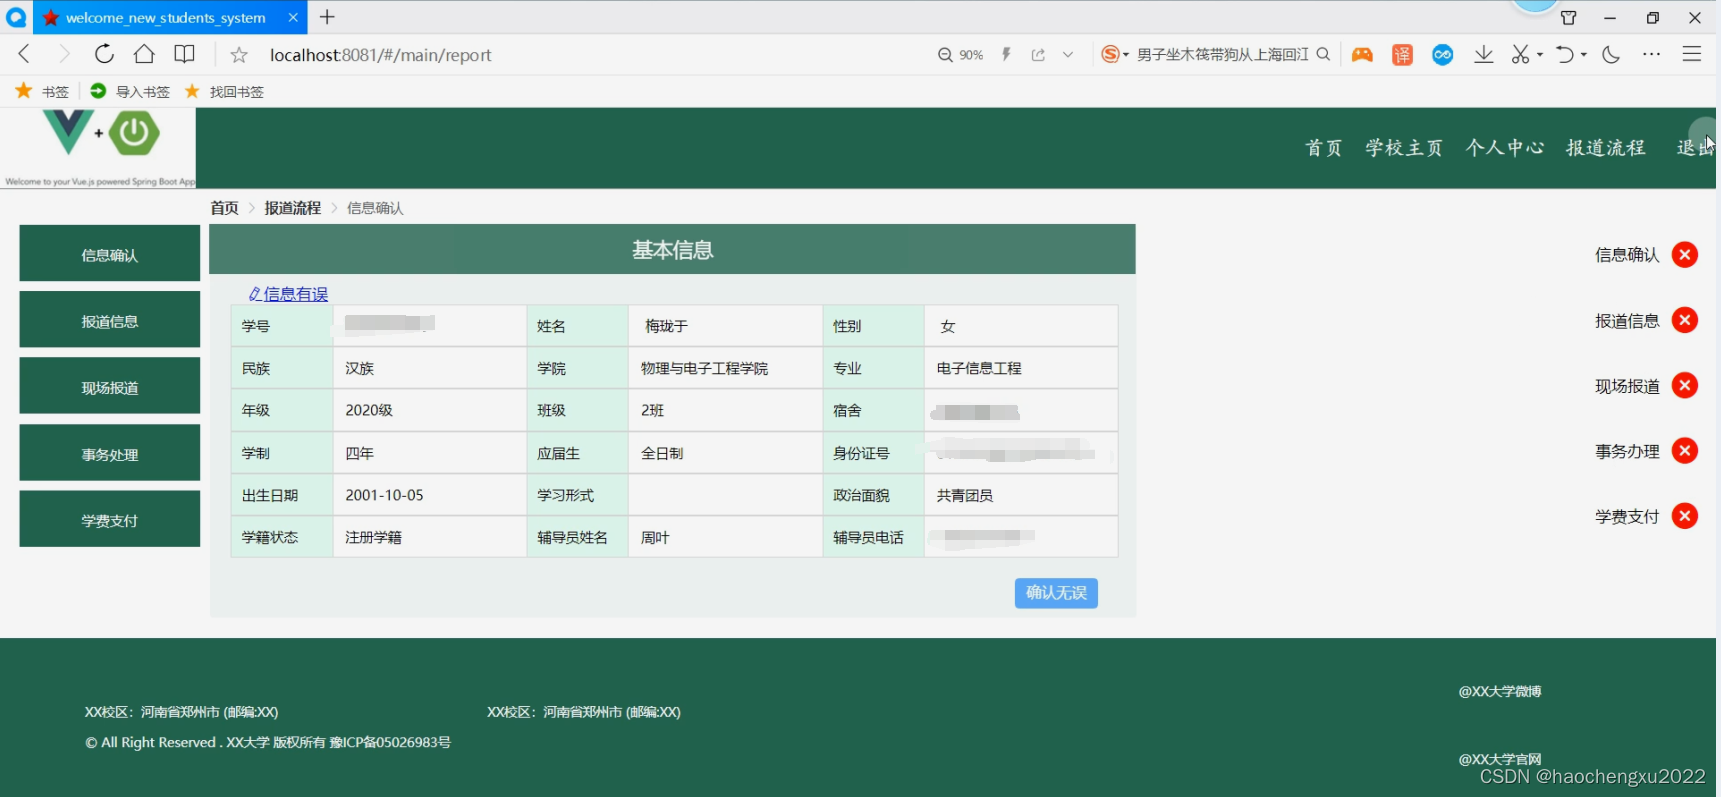Open the downloads arrow icon
1721x797 pixels.
[x=1483, y=55]
